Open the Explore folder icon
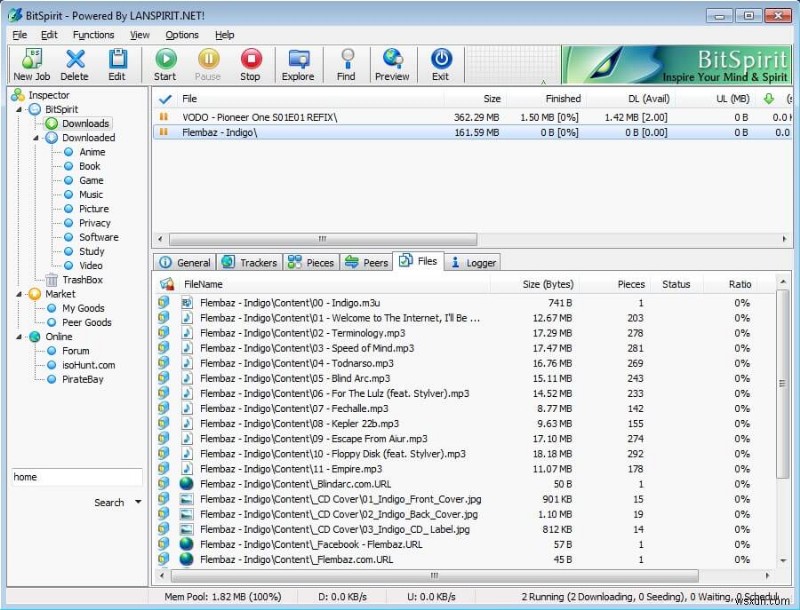Image resolution: width=800 pixels, height=610 pixels. (x=298, y=63)
